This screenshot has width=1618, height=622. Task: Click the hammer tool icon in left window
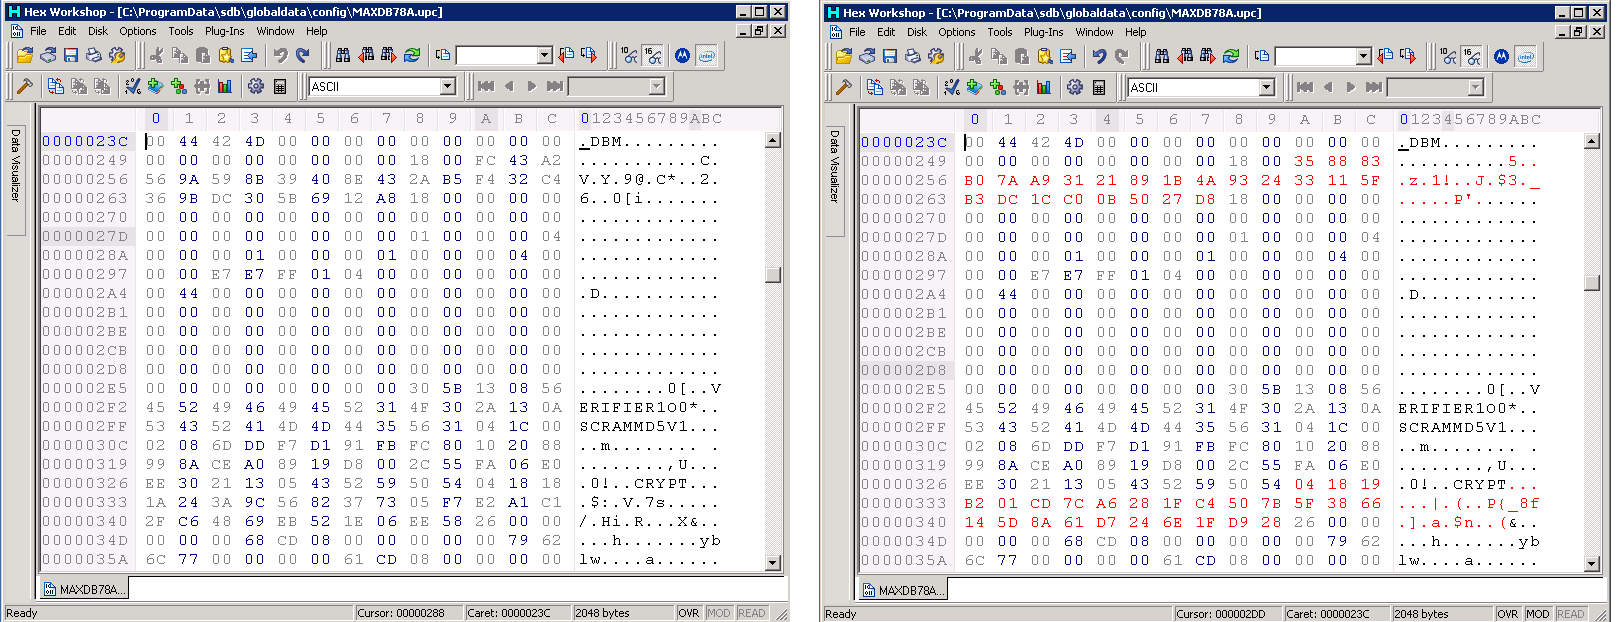25,86
